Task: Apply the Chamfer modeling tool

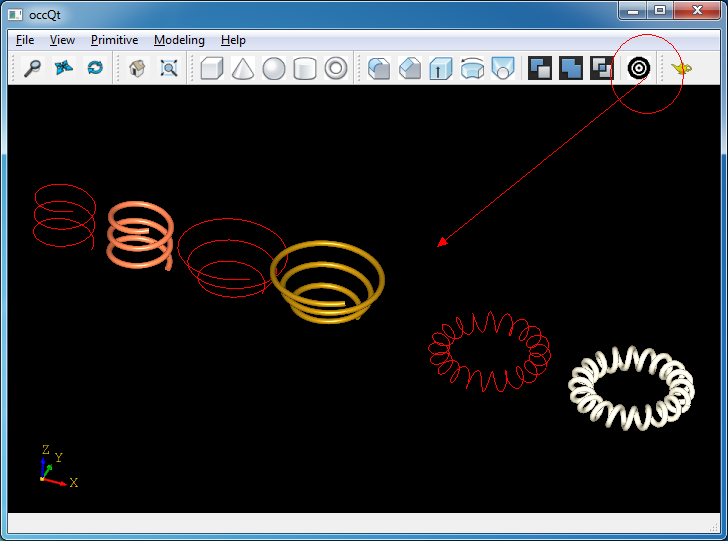Action: pos(410,68)
